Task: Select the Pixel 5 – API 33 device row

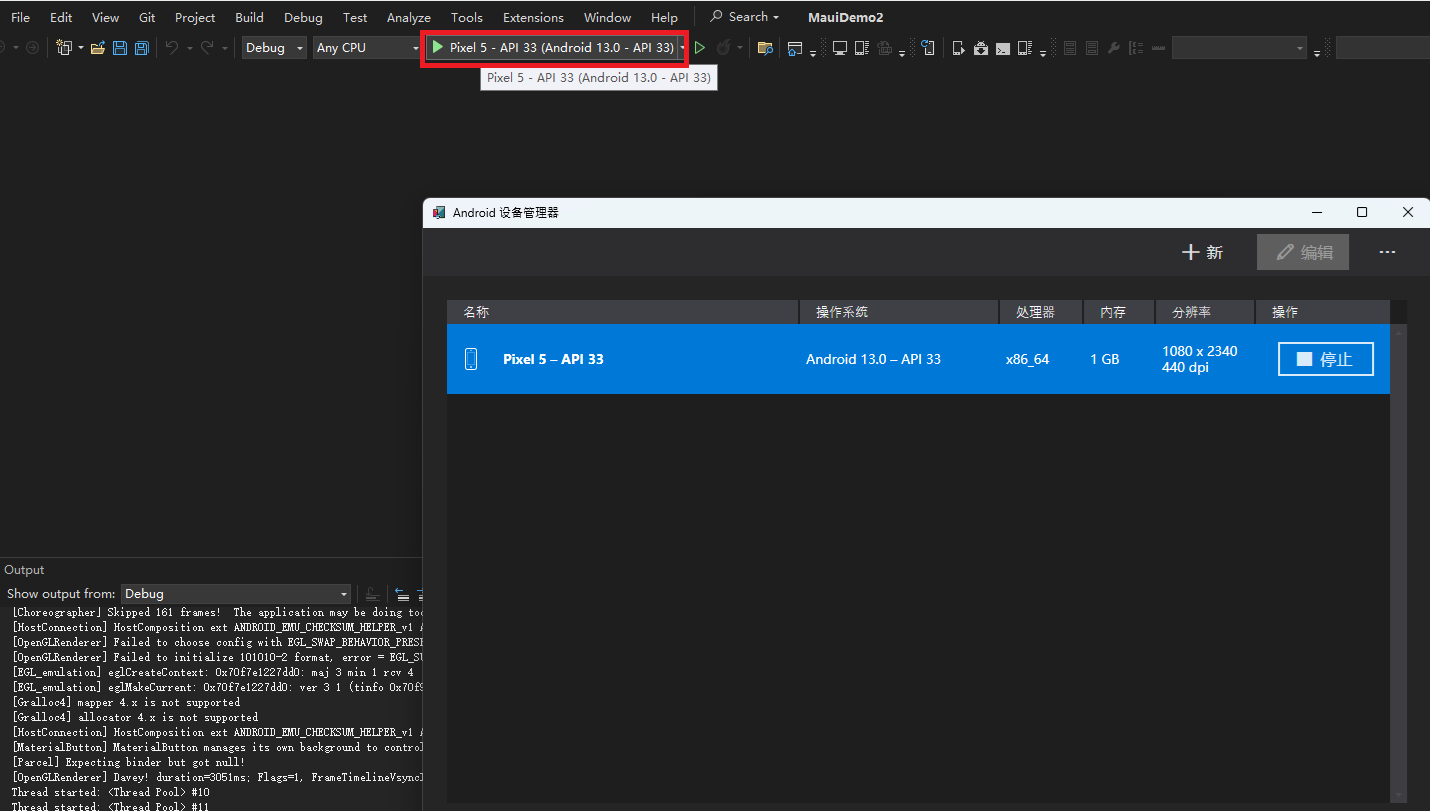Action: pos(918,359)
